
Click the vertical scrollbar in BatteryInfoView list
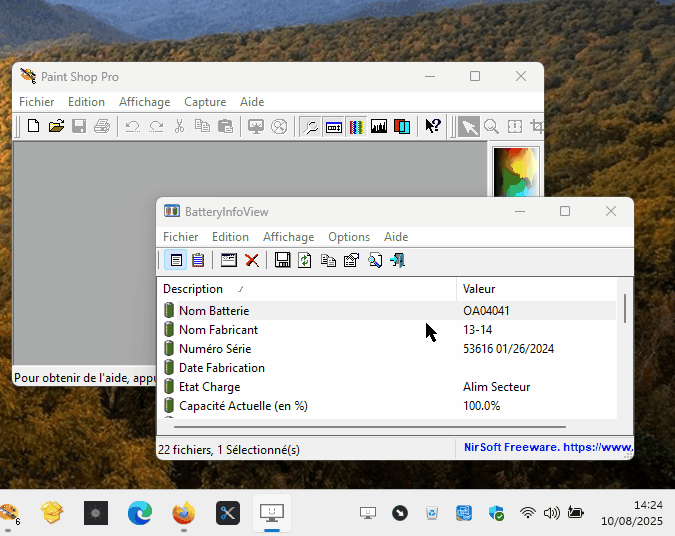pos(625,308)
